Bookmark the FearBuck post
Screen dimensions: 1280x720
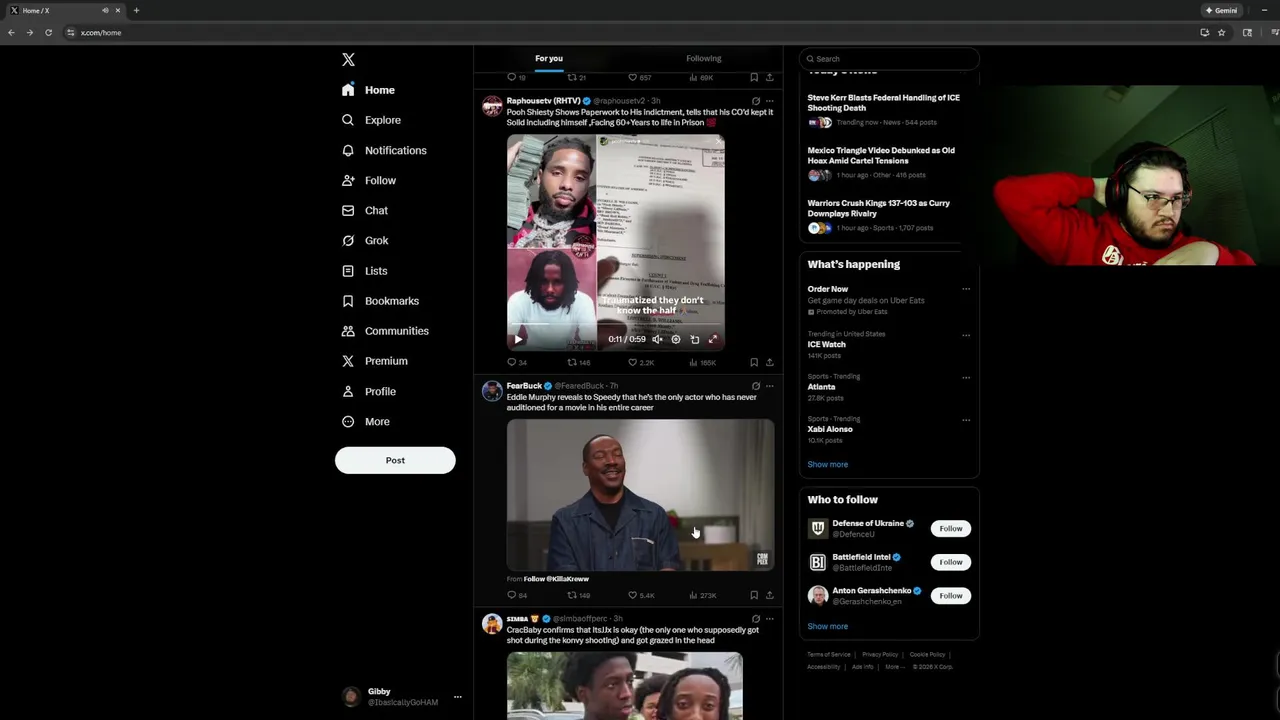click(754, 595)
